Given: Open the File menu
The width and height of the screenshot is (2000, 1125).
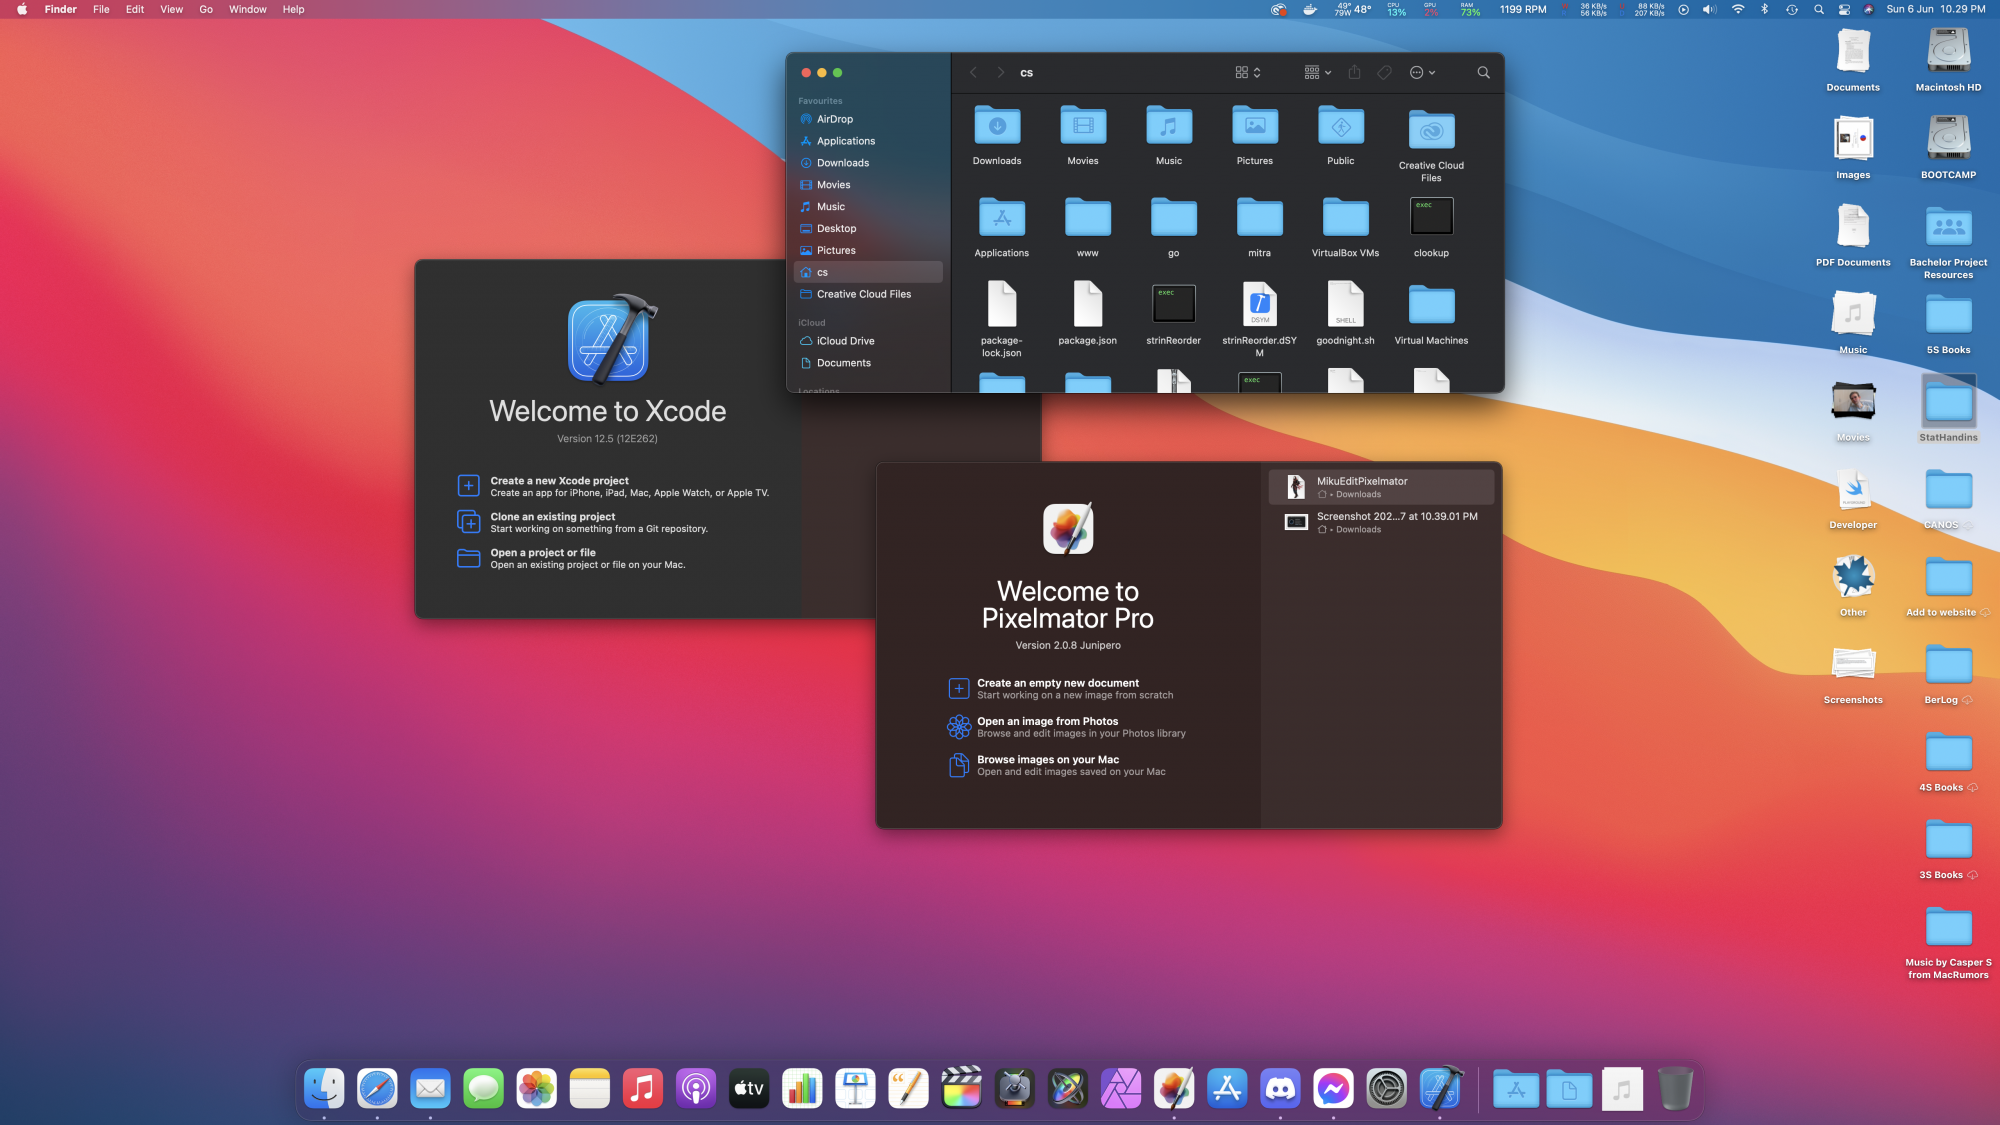Looking at the screenshot, I should click(x=101, y=9).
